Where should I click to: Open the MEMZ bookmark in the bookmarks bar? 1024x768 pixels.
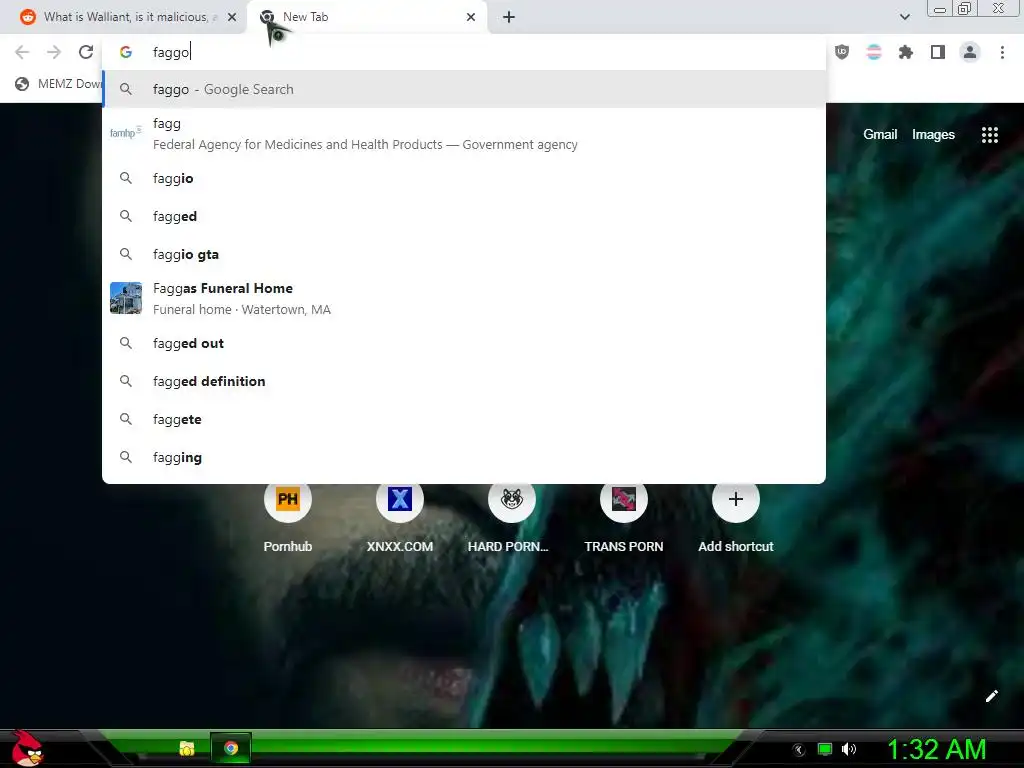point(59,84)
